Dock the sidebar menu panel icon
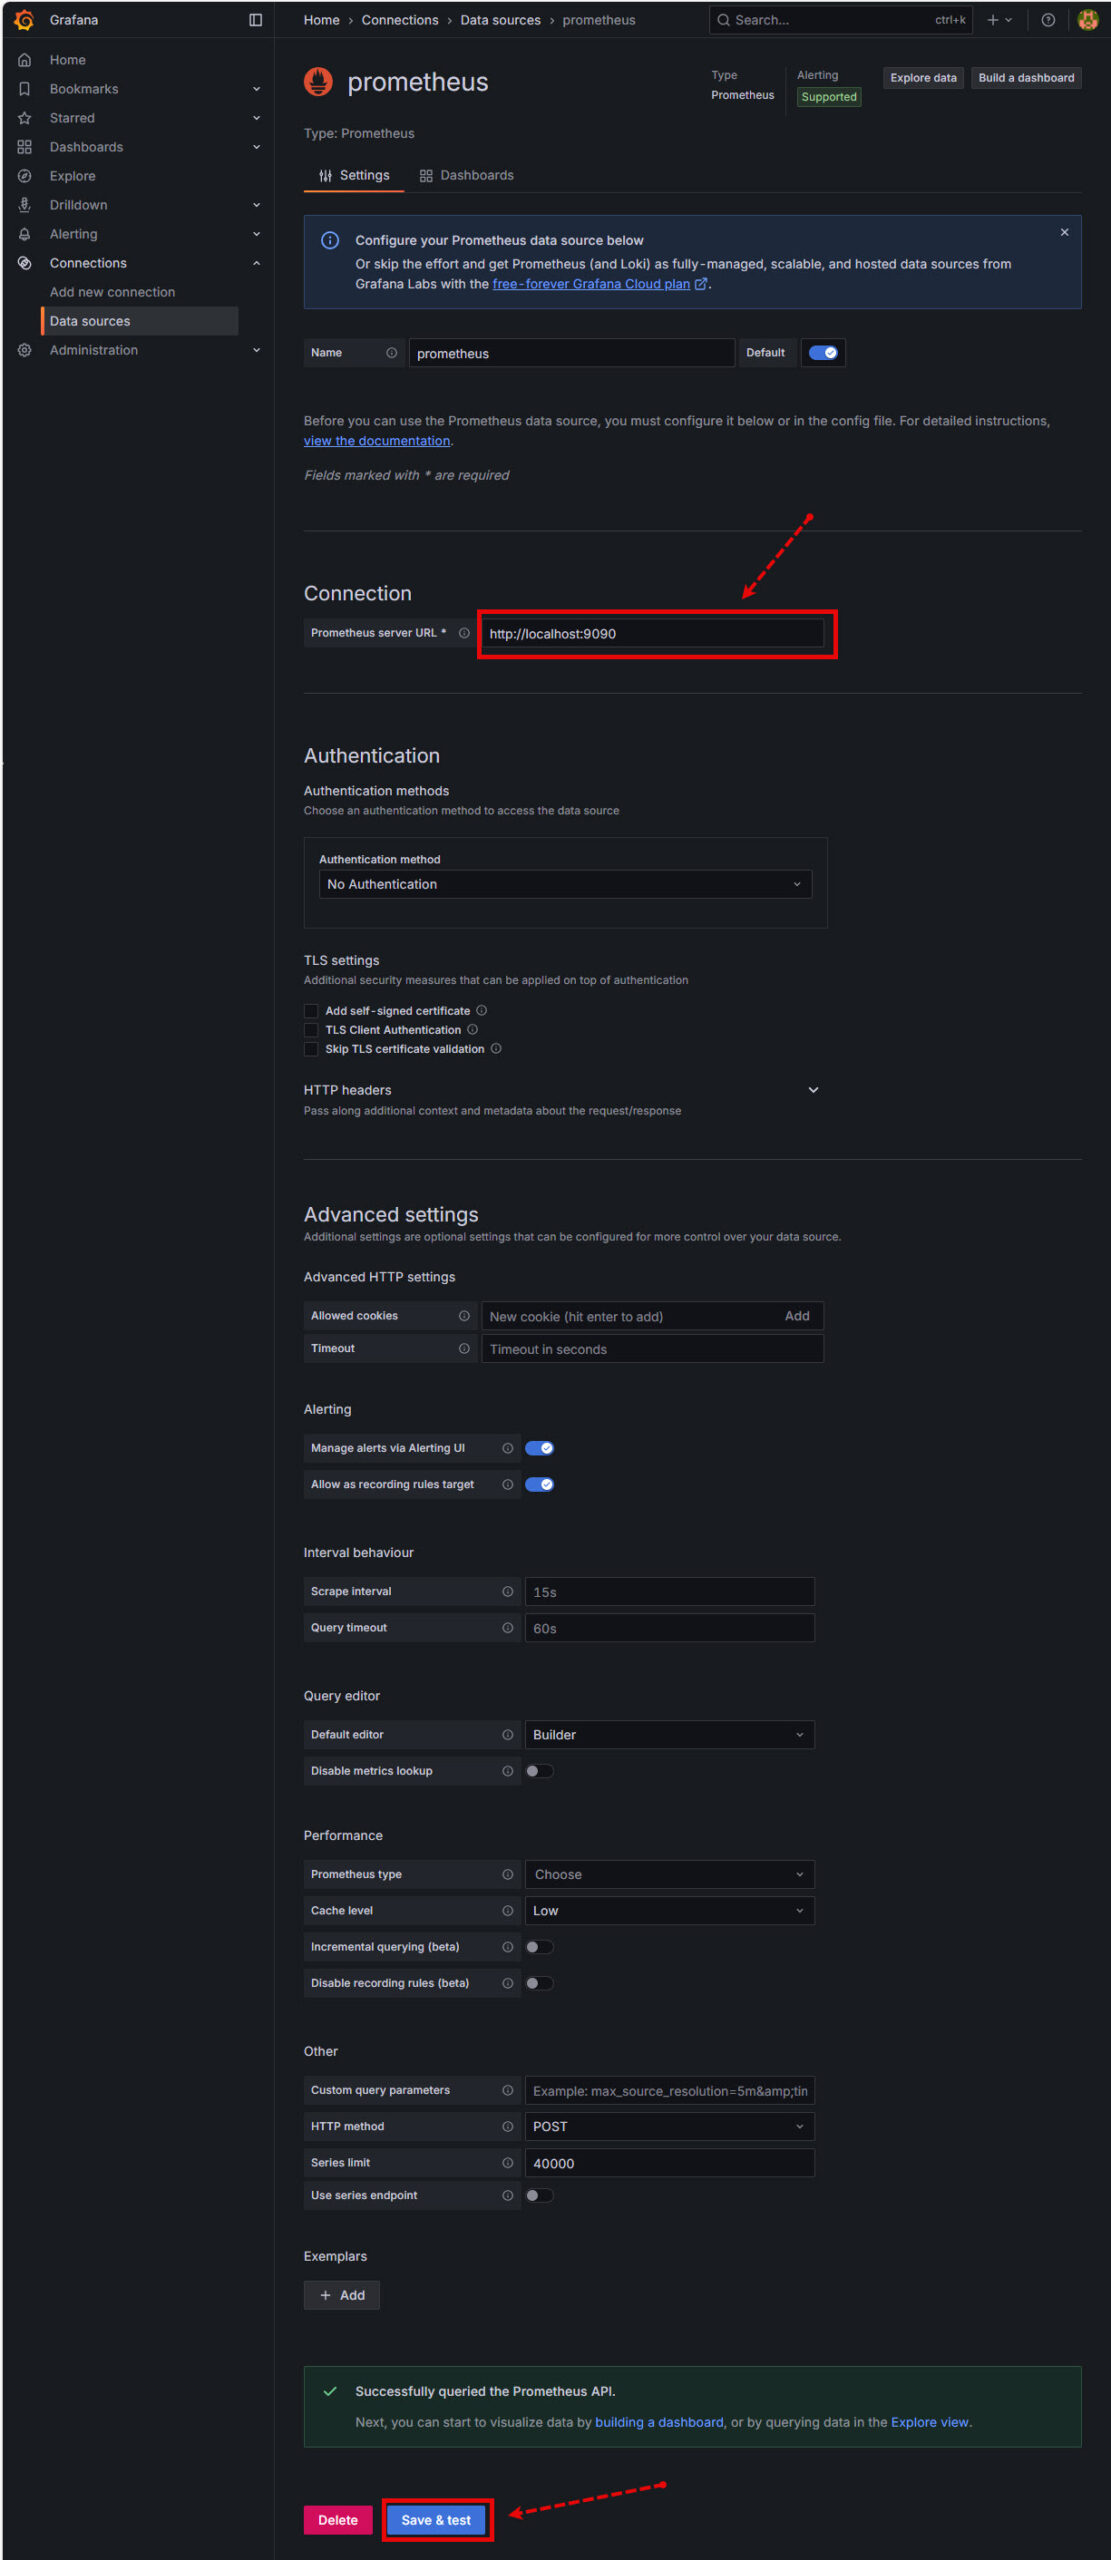Image resolution: width=1111 pixels, height=2560 pixels. [x=255, y=20]
